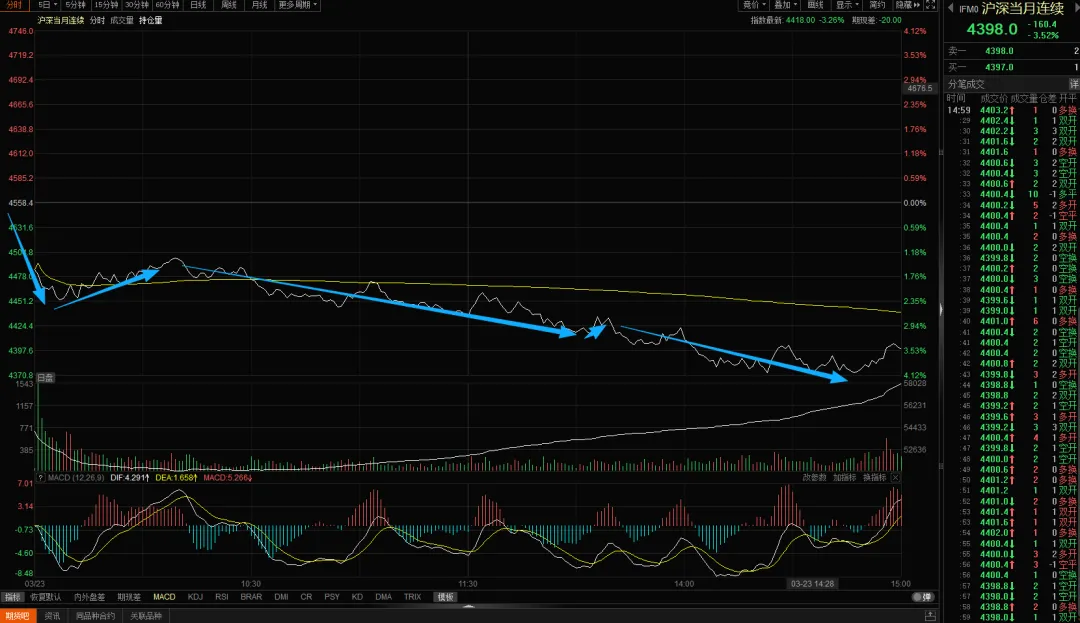The height and width of the screenshot is (623, 1080).
Task: Close the MACD indicator panel
Action: click(x=895, y=478)
